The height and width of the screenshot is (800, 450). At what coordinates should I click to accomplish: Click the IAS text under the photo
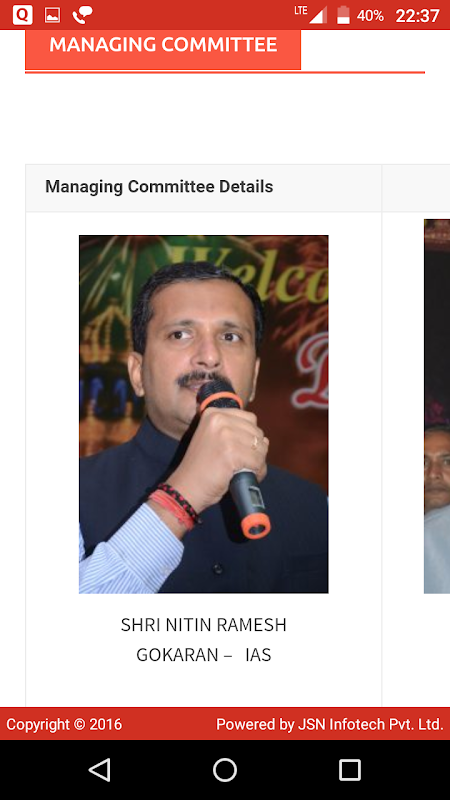(258, 655)
